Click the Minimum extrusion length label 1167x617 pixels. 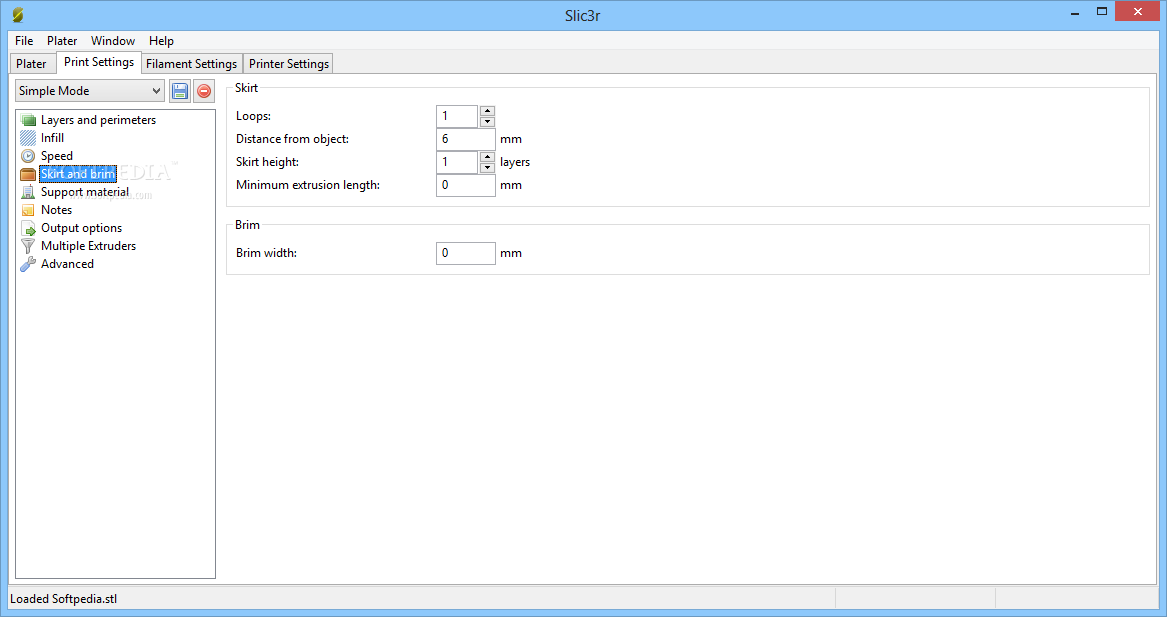pyautogui.click(x=308, y=185)
